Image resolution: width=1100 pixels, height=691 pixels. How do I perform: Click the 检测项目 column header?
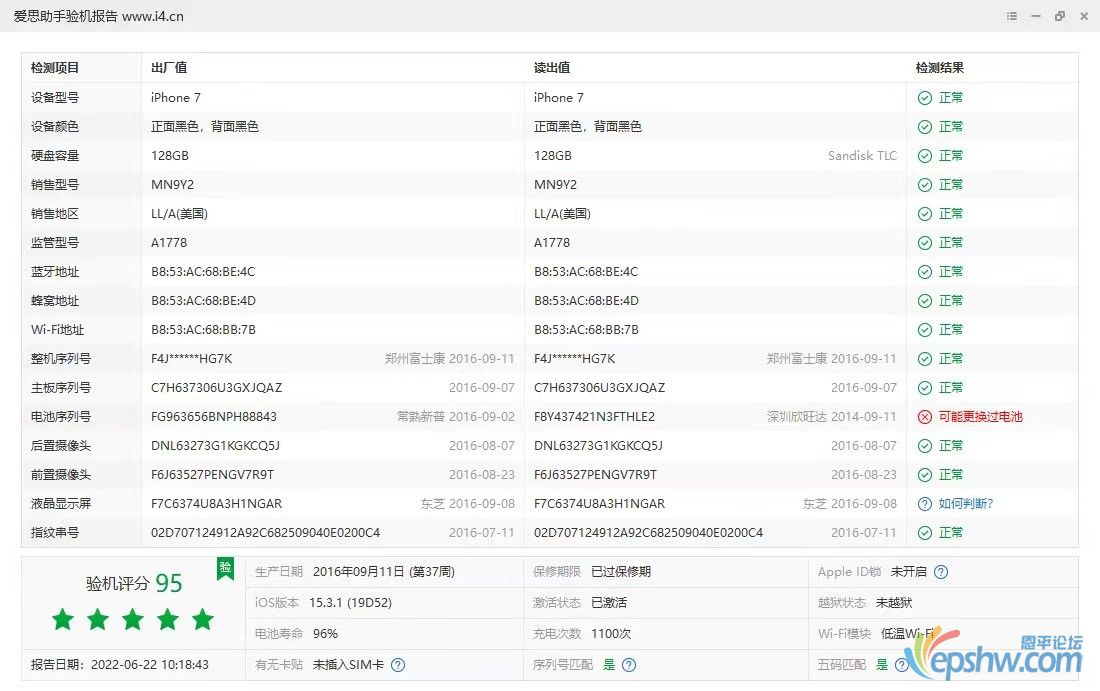point(55,68)
